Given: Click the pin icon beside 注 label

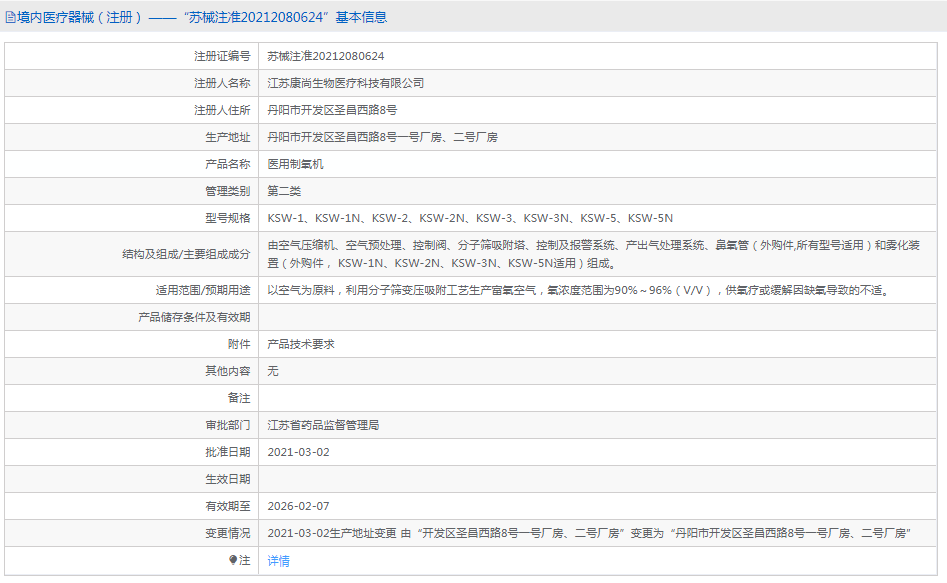Looking at the screenshot, I should 233,560.
